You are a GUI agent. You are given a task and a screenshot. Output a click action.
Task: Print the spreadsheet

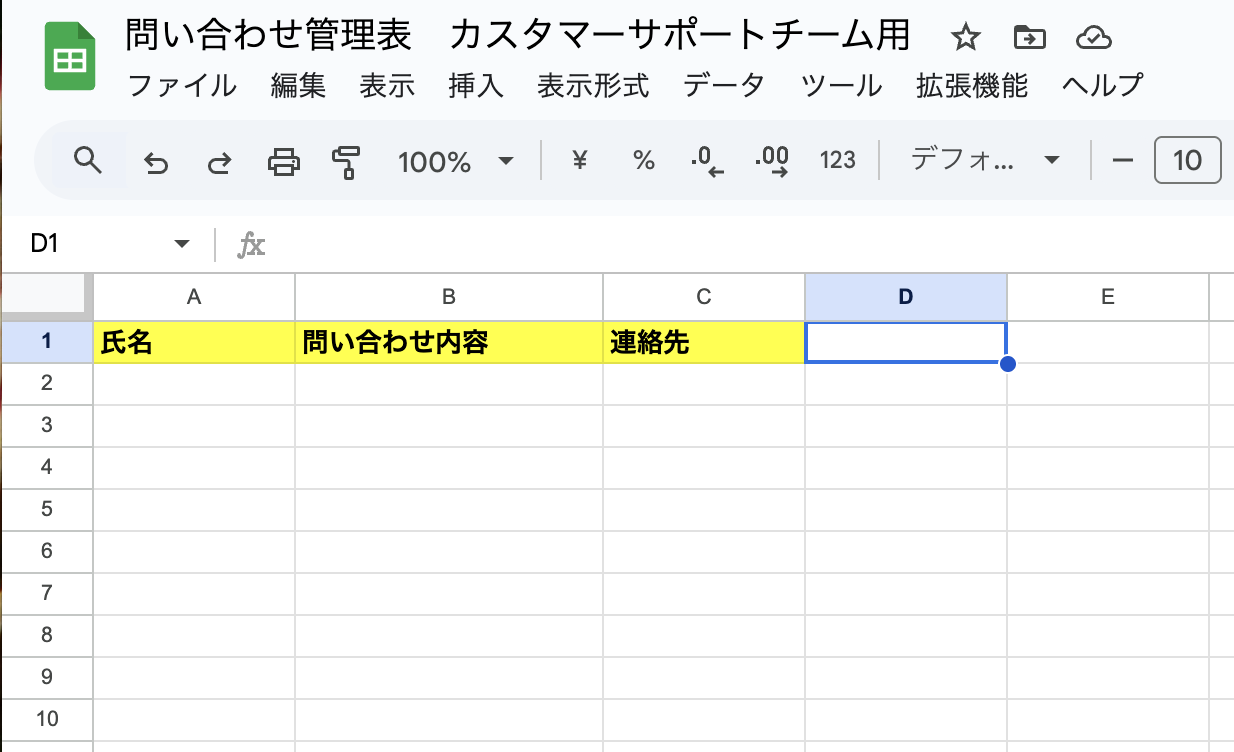click(284, 161)
